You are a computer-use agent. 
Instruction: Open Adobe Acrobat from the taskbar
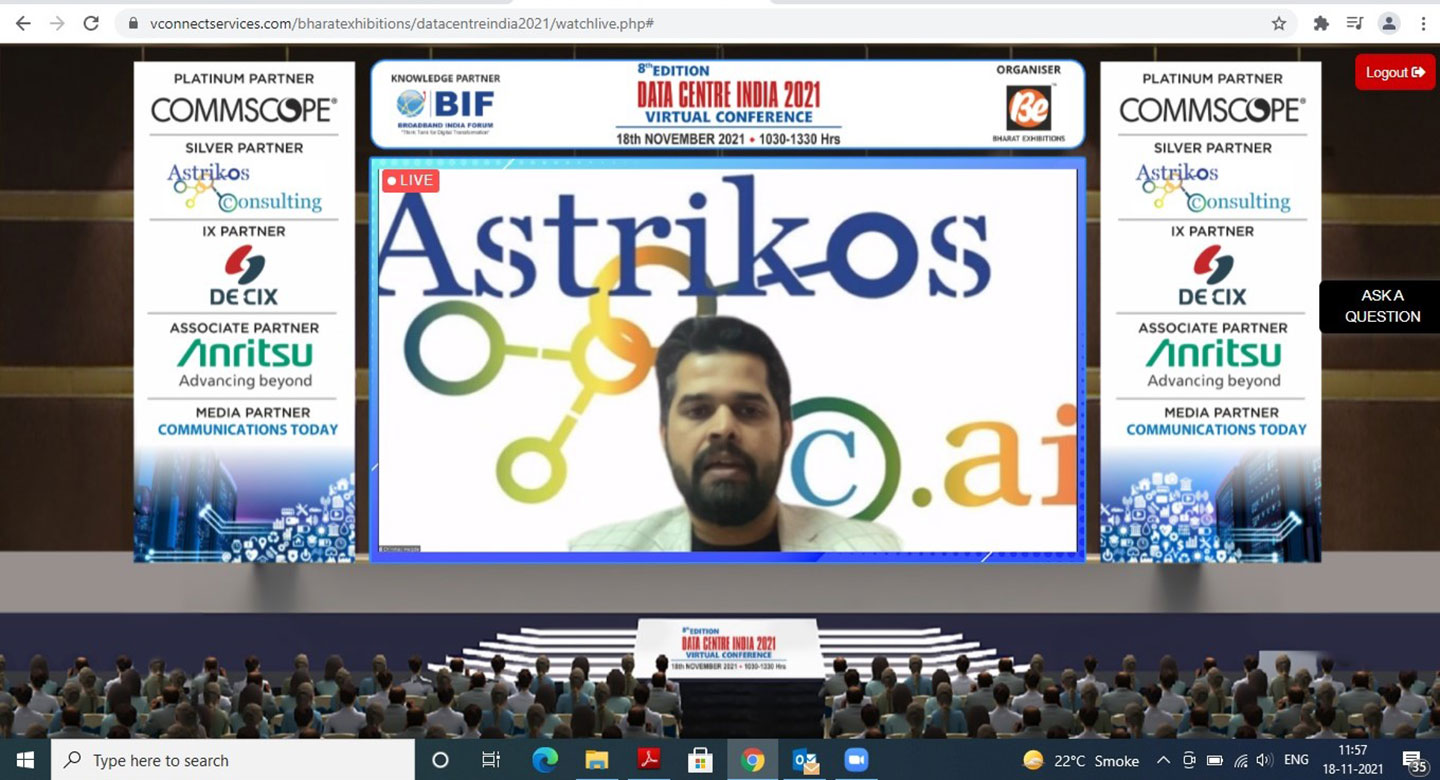coord(649,760)
